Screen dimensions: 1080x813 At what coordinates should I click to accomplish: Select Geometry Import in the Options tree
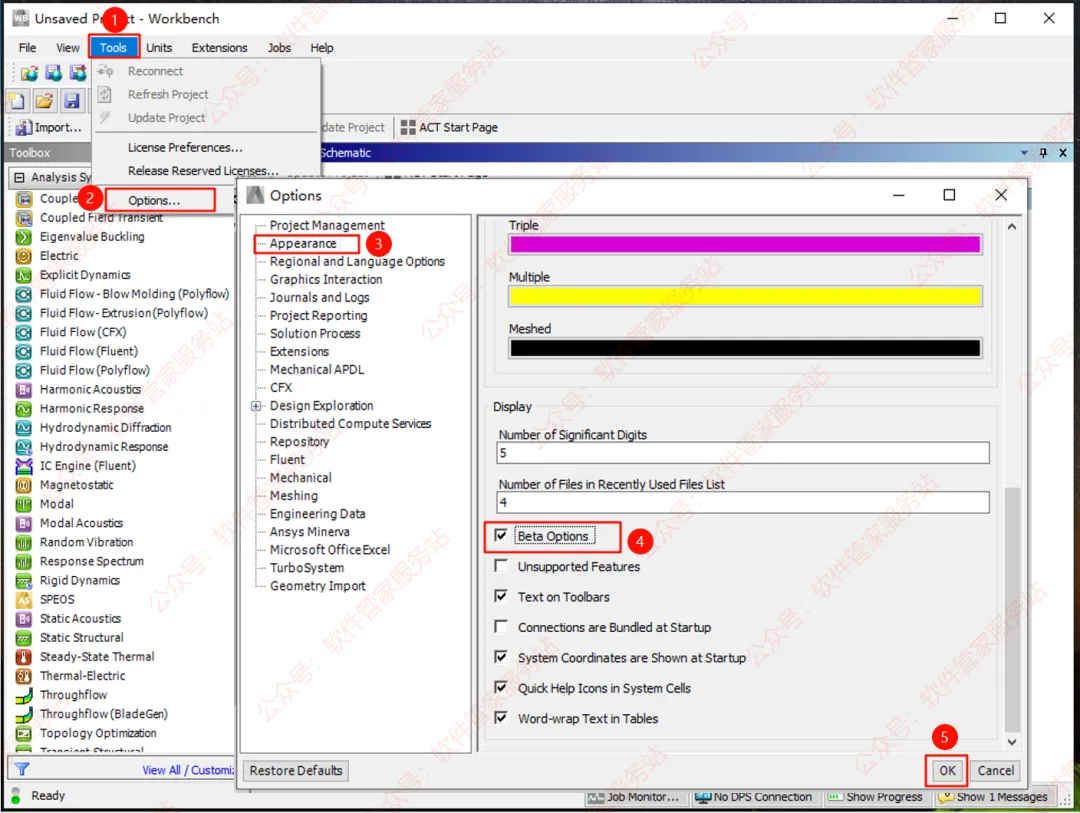(x=318, y=586)
